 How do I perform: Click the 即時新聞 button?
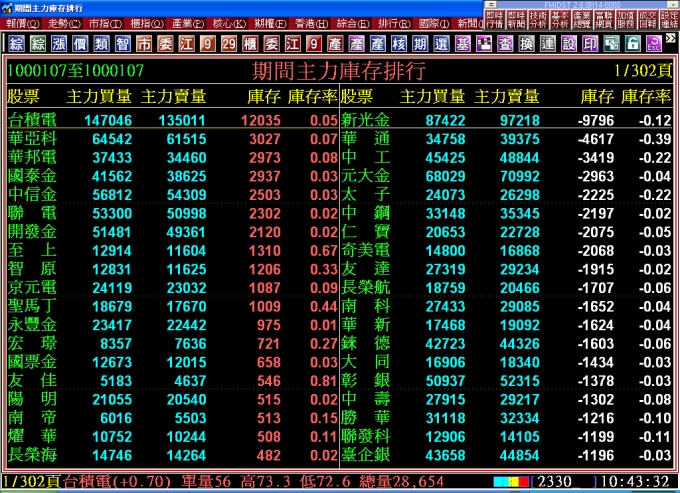(x=516, y=20)
